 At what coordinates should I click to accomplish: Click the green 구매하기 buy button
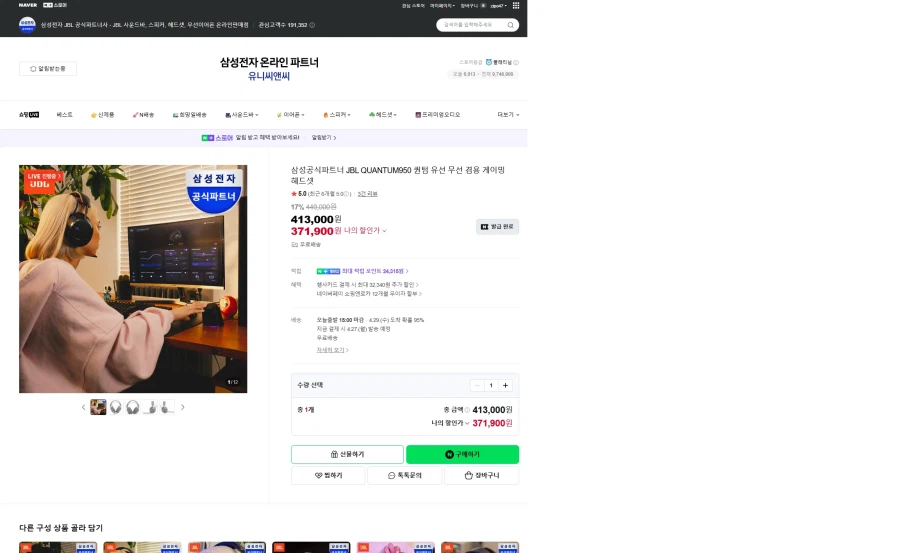(x=463, y=454)
